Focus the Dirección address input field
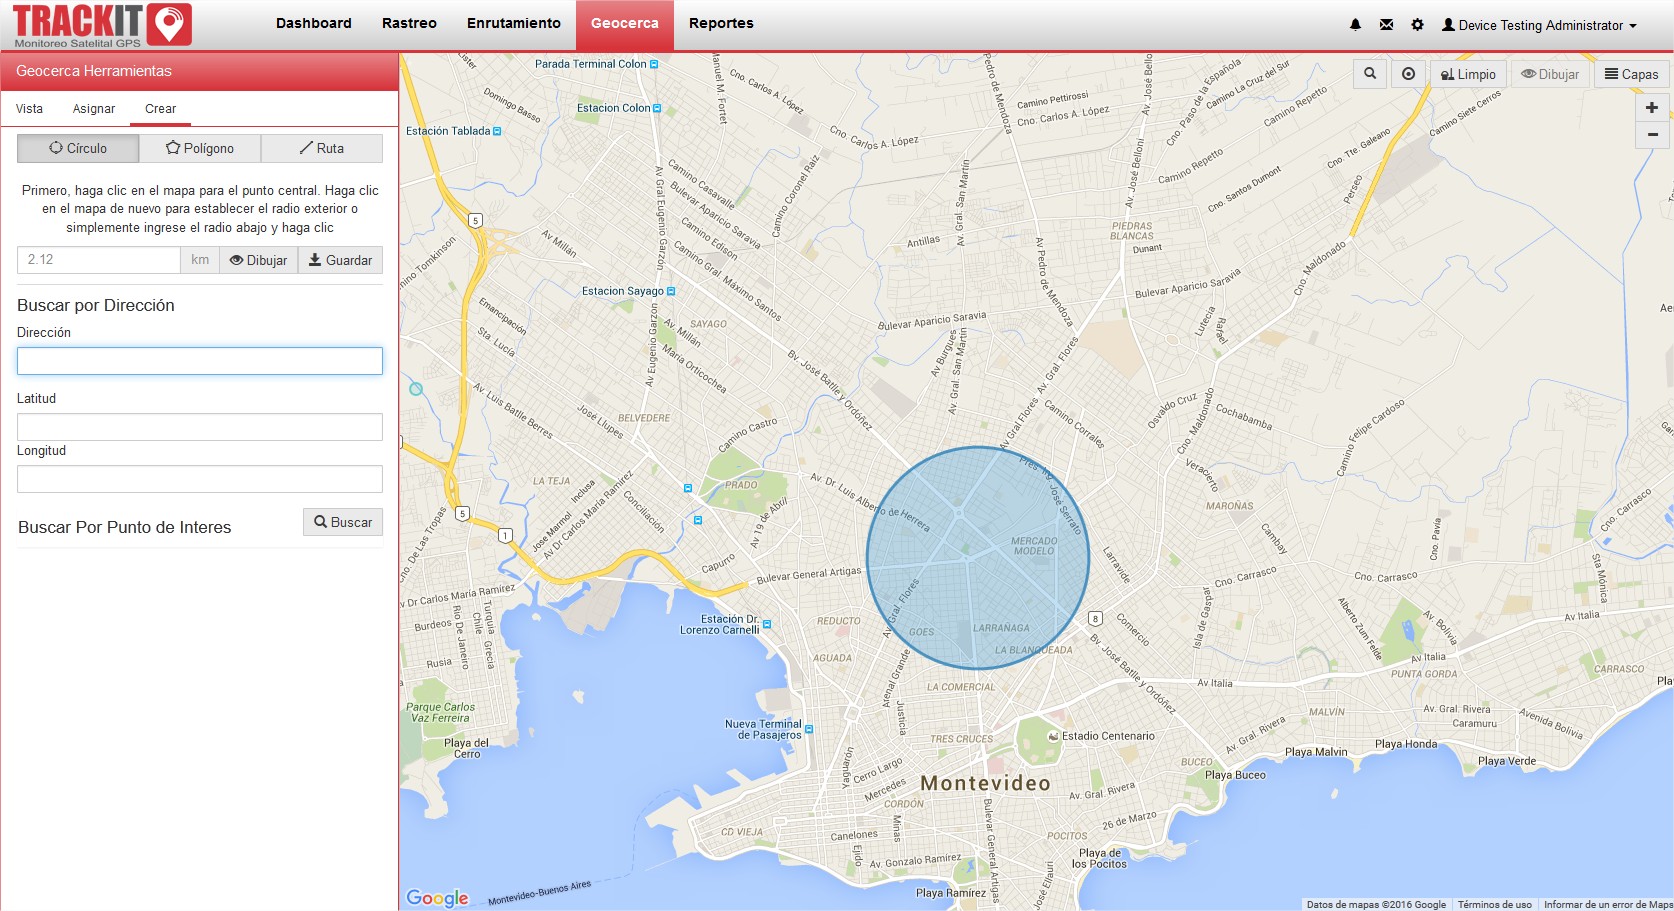Viewport: 1674px width, 911px height. tap(200, 361)
